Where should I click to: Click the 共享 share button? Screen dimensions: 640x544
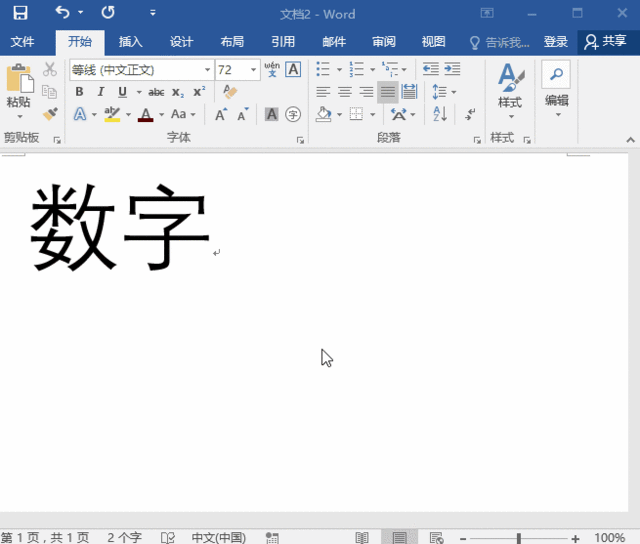click(x=606, y=42)
